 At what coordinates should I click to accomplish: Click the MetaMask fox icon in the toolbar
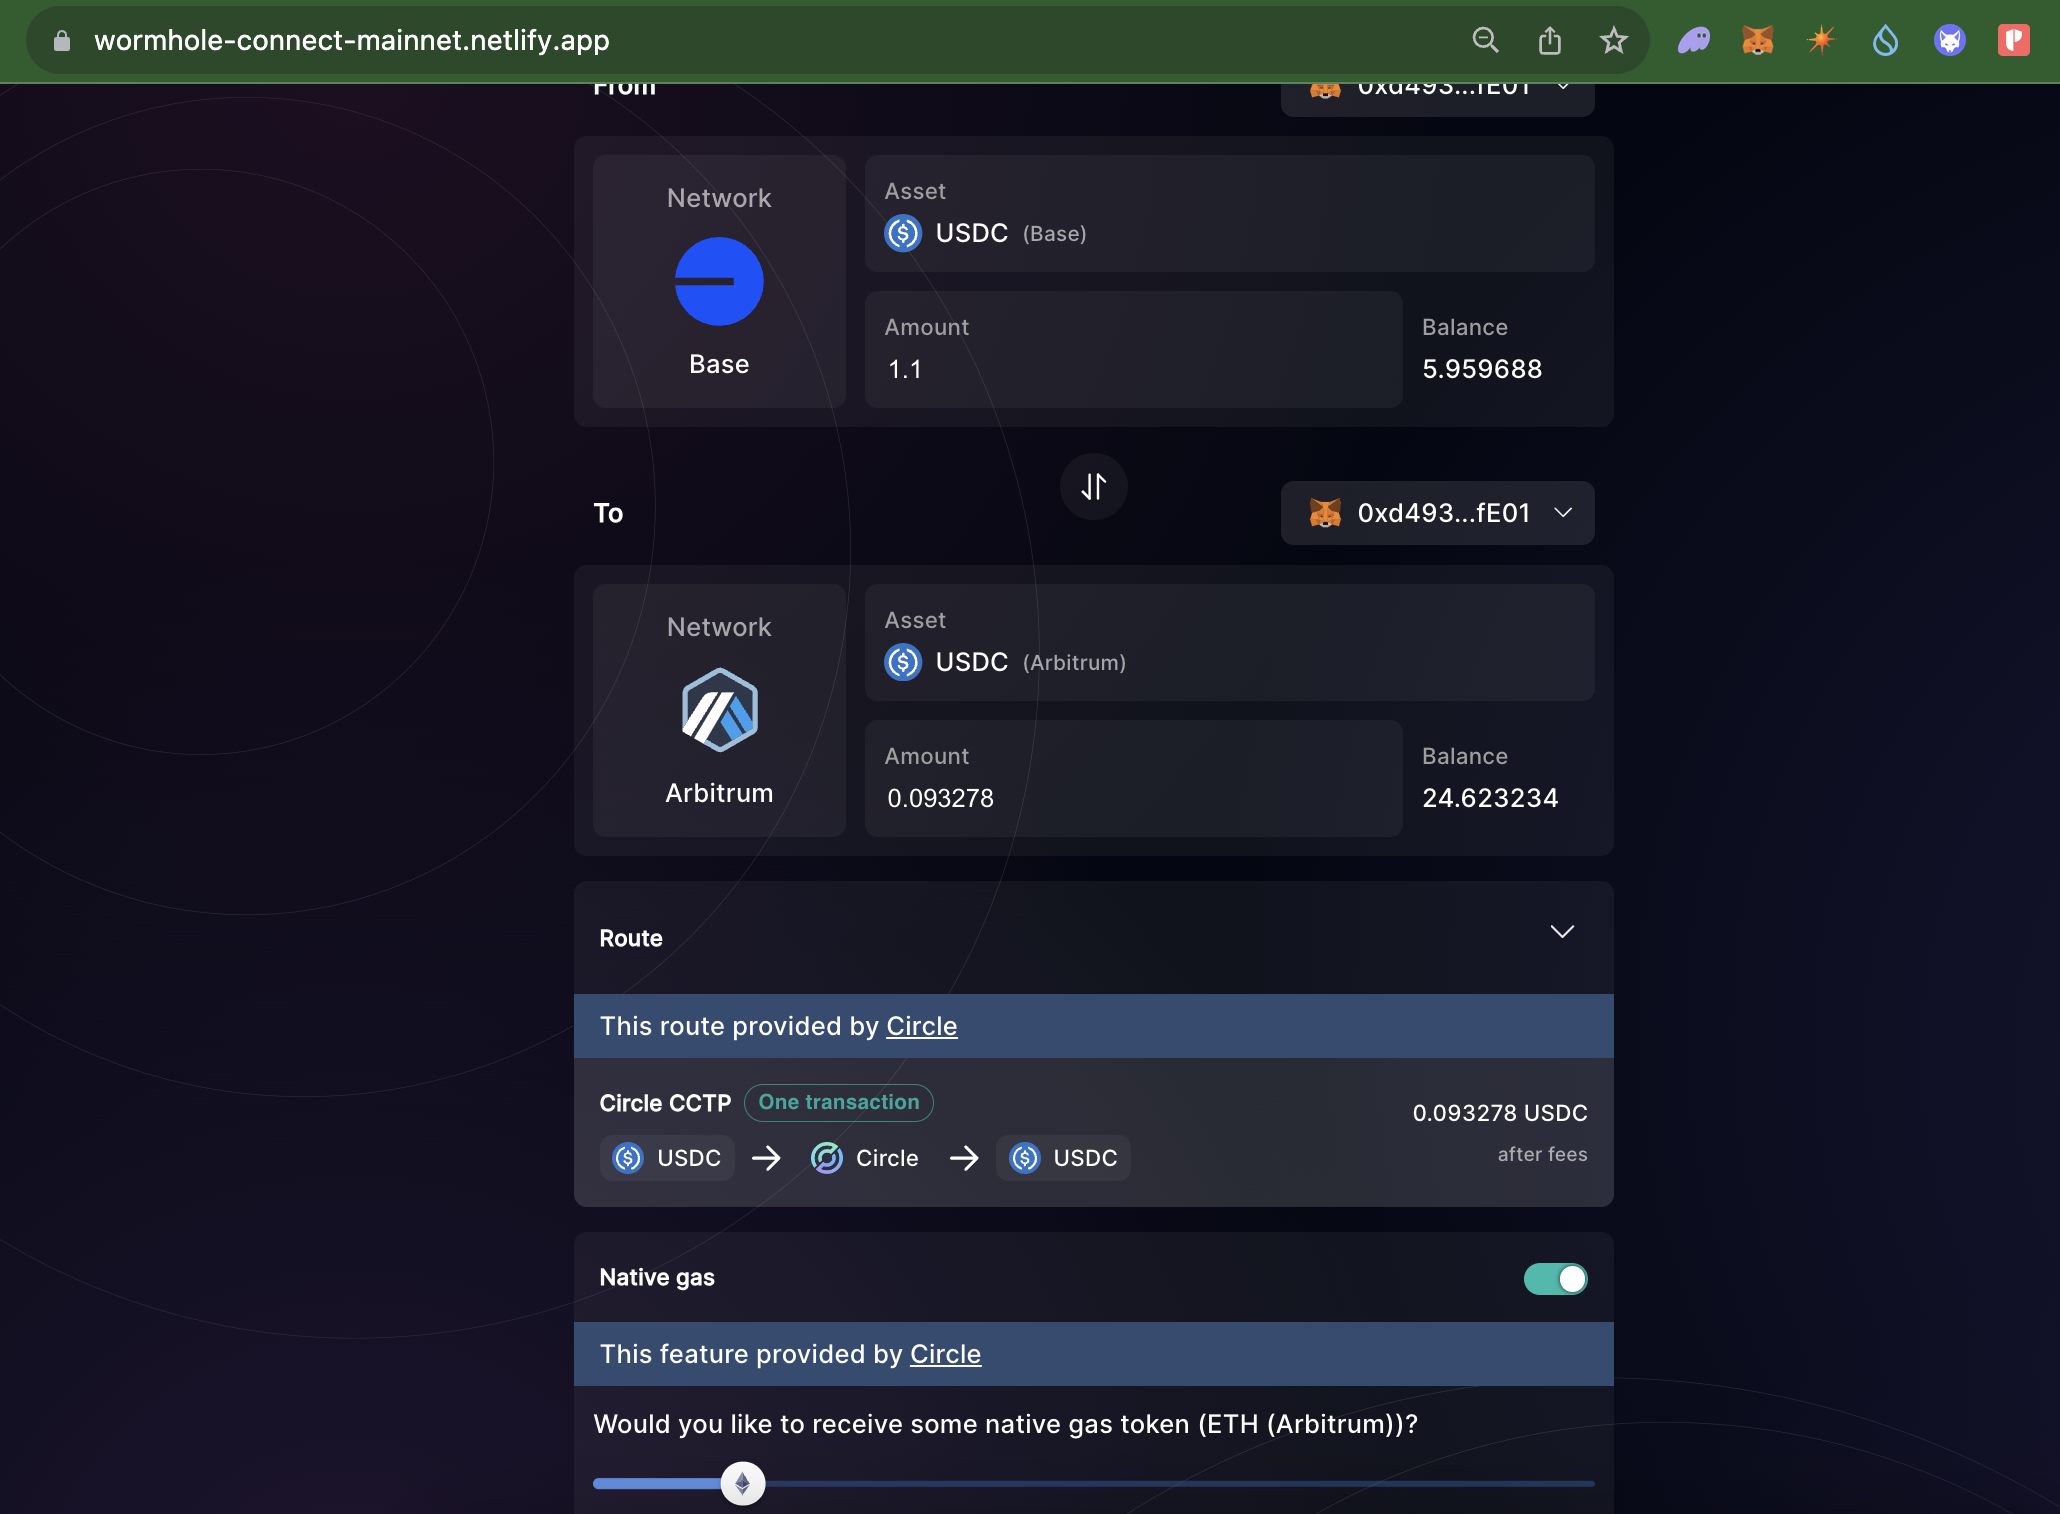(1757, 40)
